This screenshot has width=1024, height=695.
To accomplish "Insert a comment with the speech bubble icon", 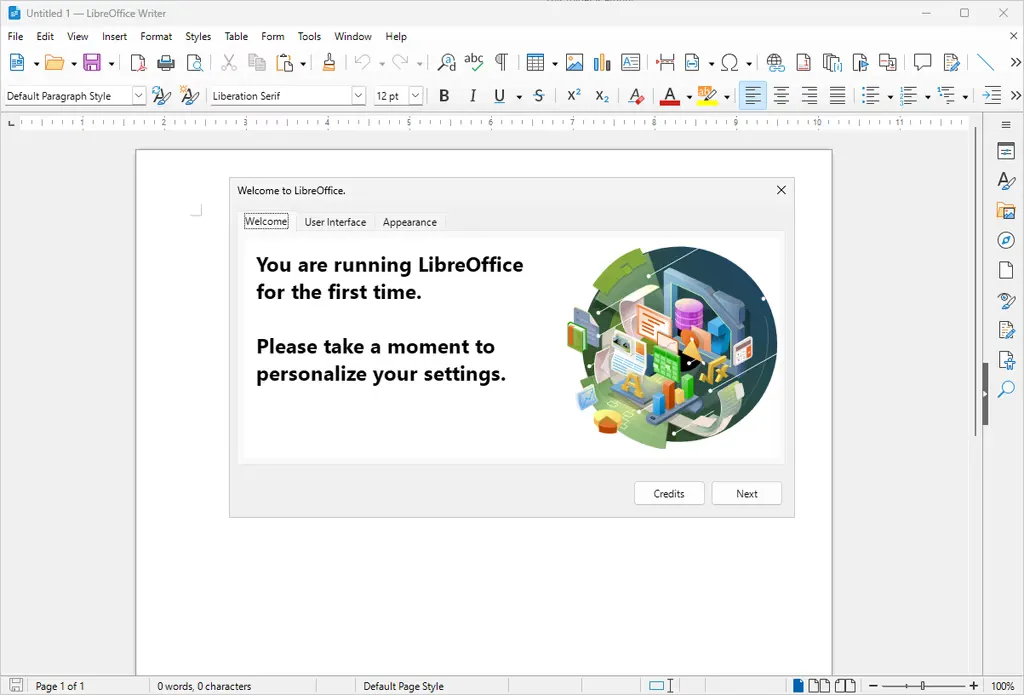I will point(922,63).
